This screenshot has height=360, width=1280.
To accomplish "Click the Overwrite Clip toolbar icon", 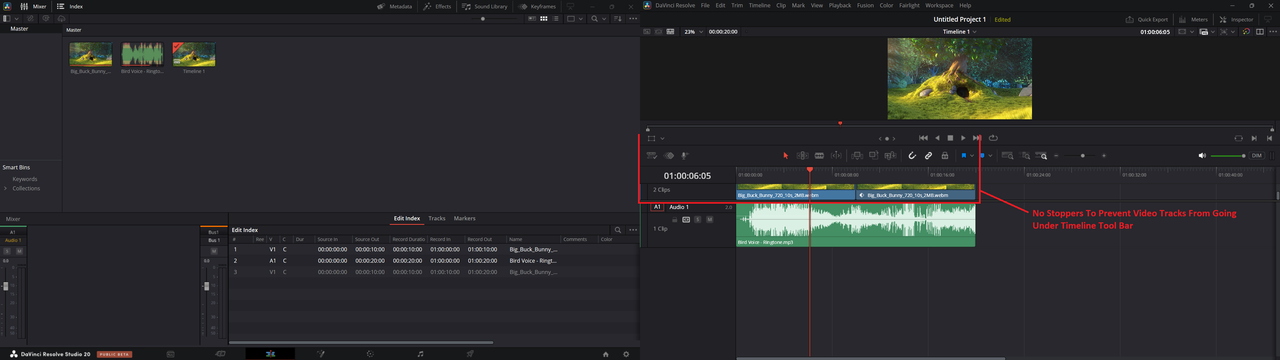I will coord(873,155).
